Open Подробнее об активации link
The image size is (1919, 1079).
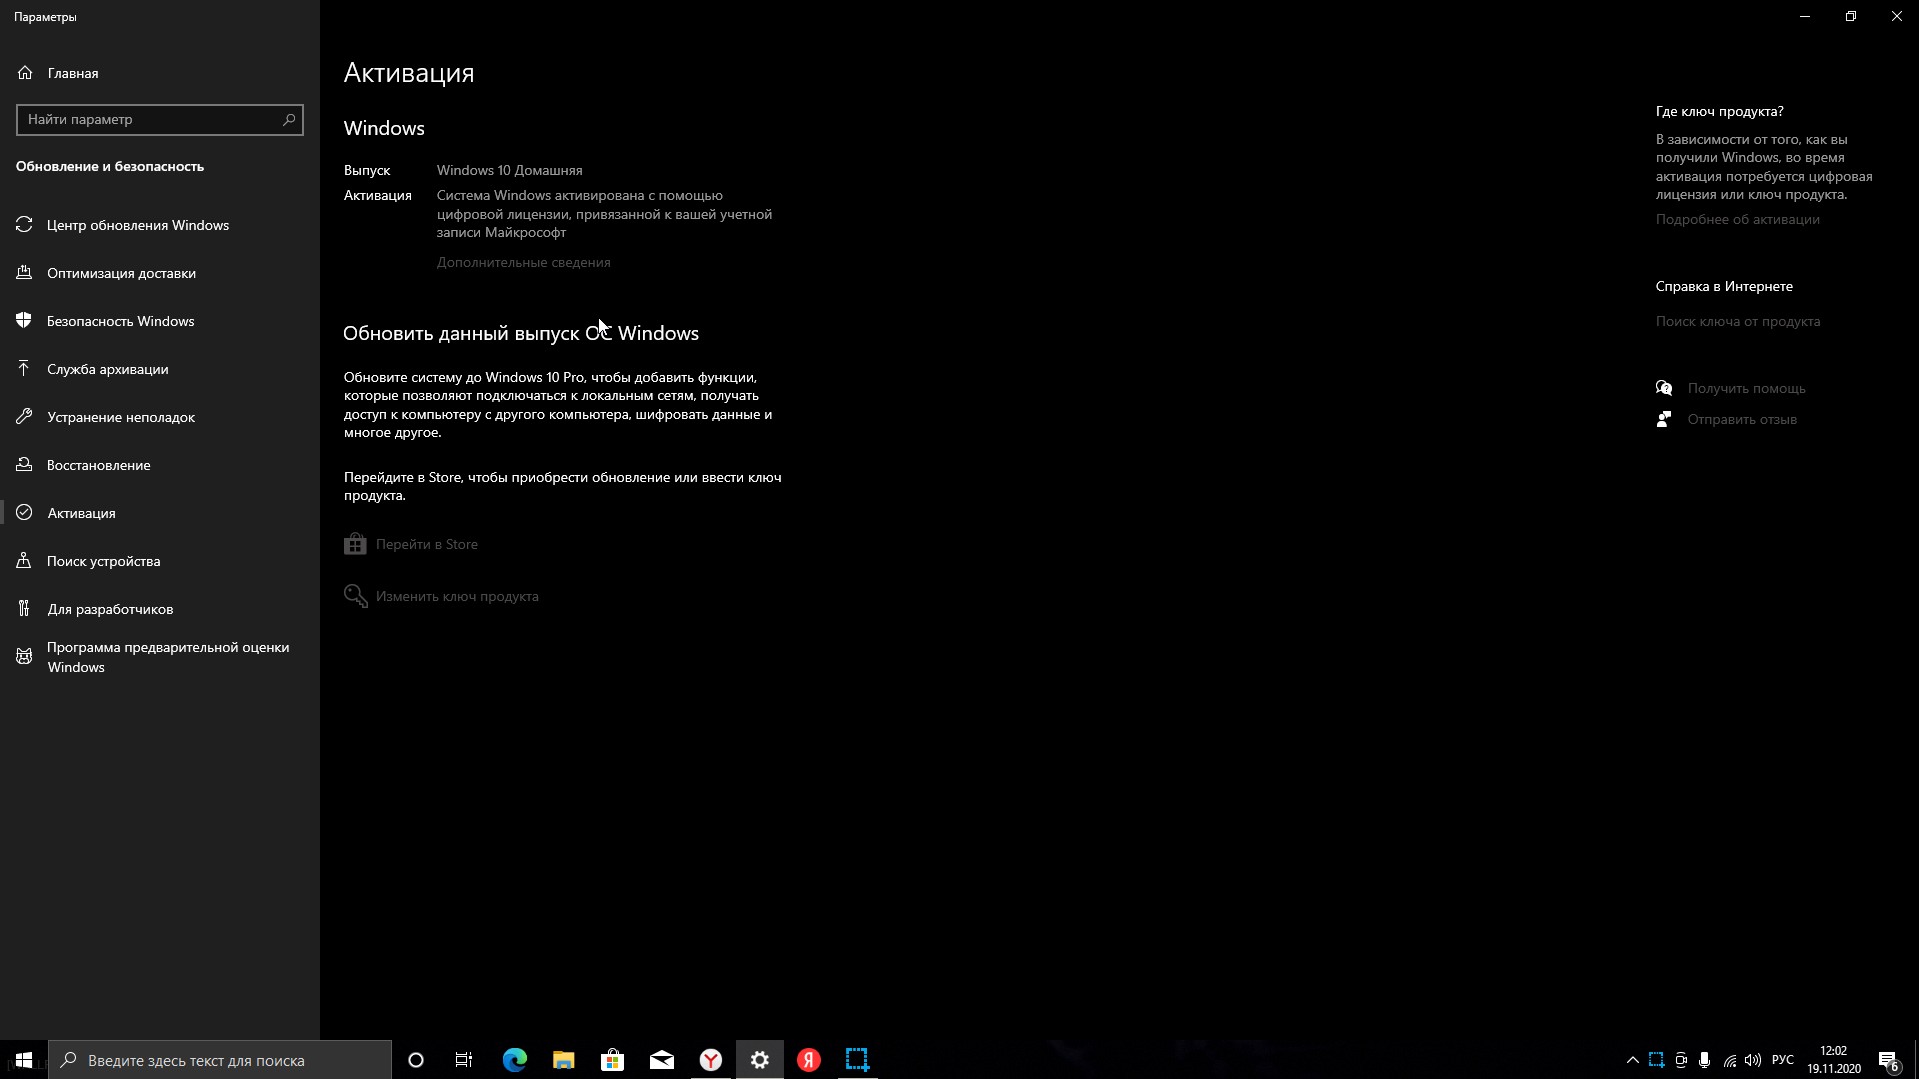click(1737, 219)
